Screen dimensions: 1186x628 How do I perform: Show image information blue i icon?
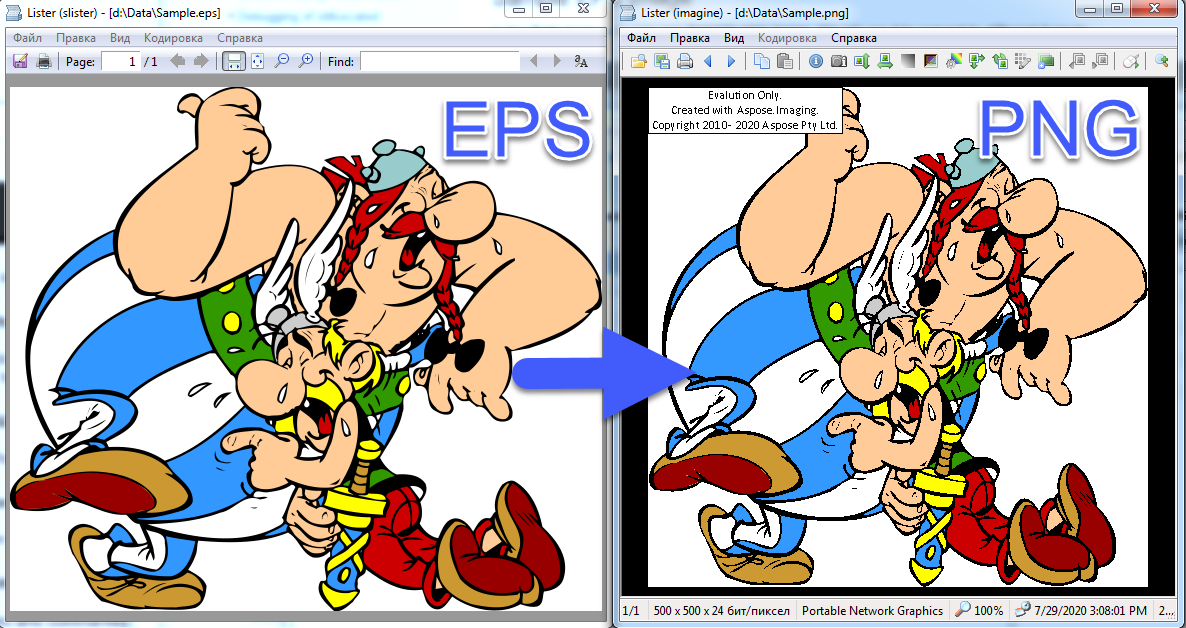click(x=815, y=61)
